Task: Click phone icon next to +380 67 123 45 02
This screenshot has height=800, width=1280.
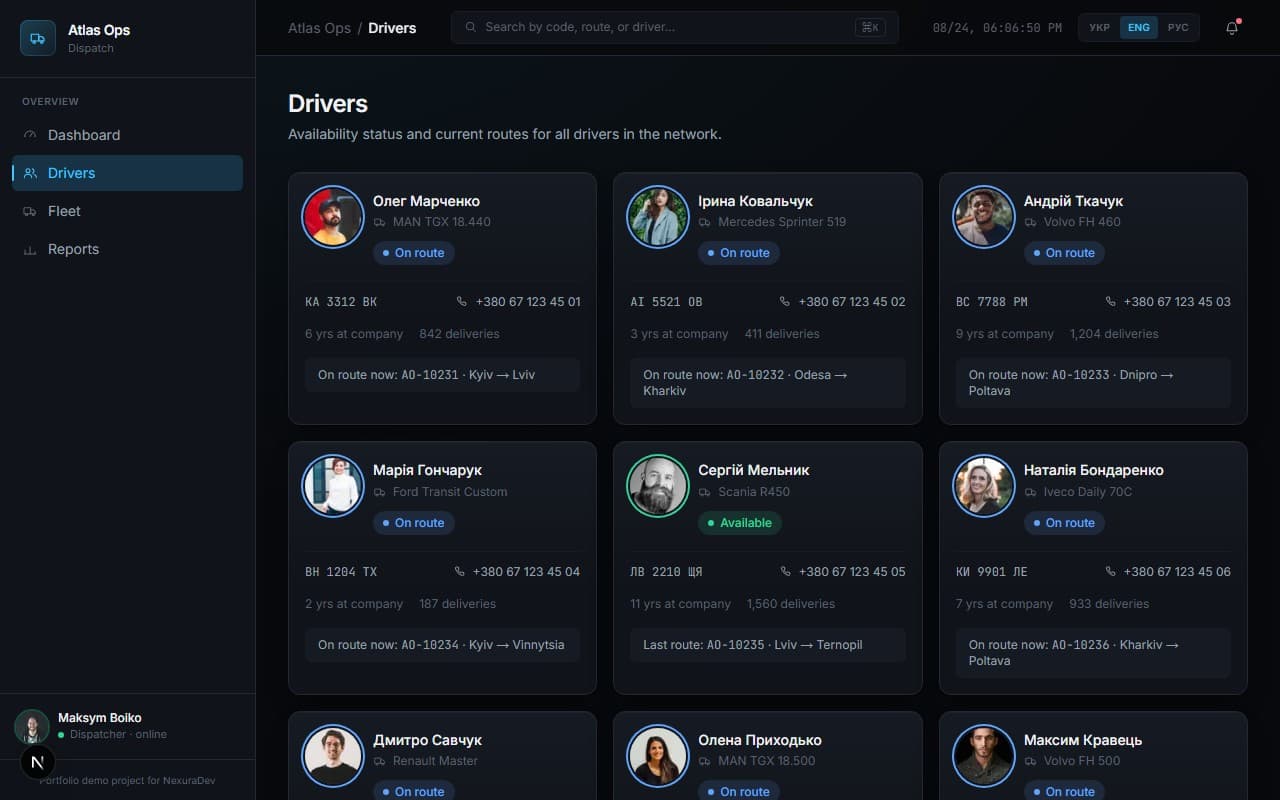Action: click(786, 301)
